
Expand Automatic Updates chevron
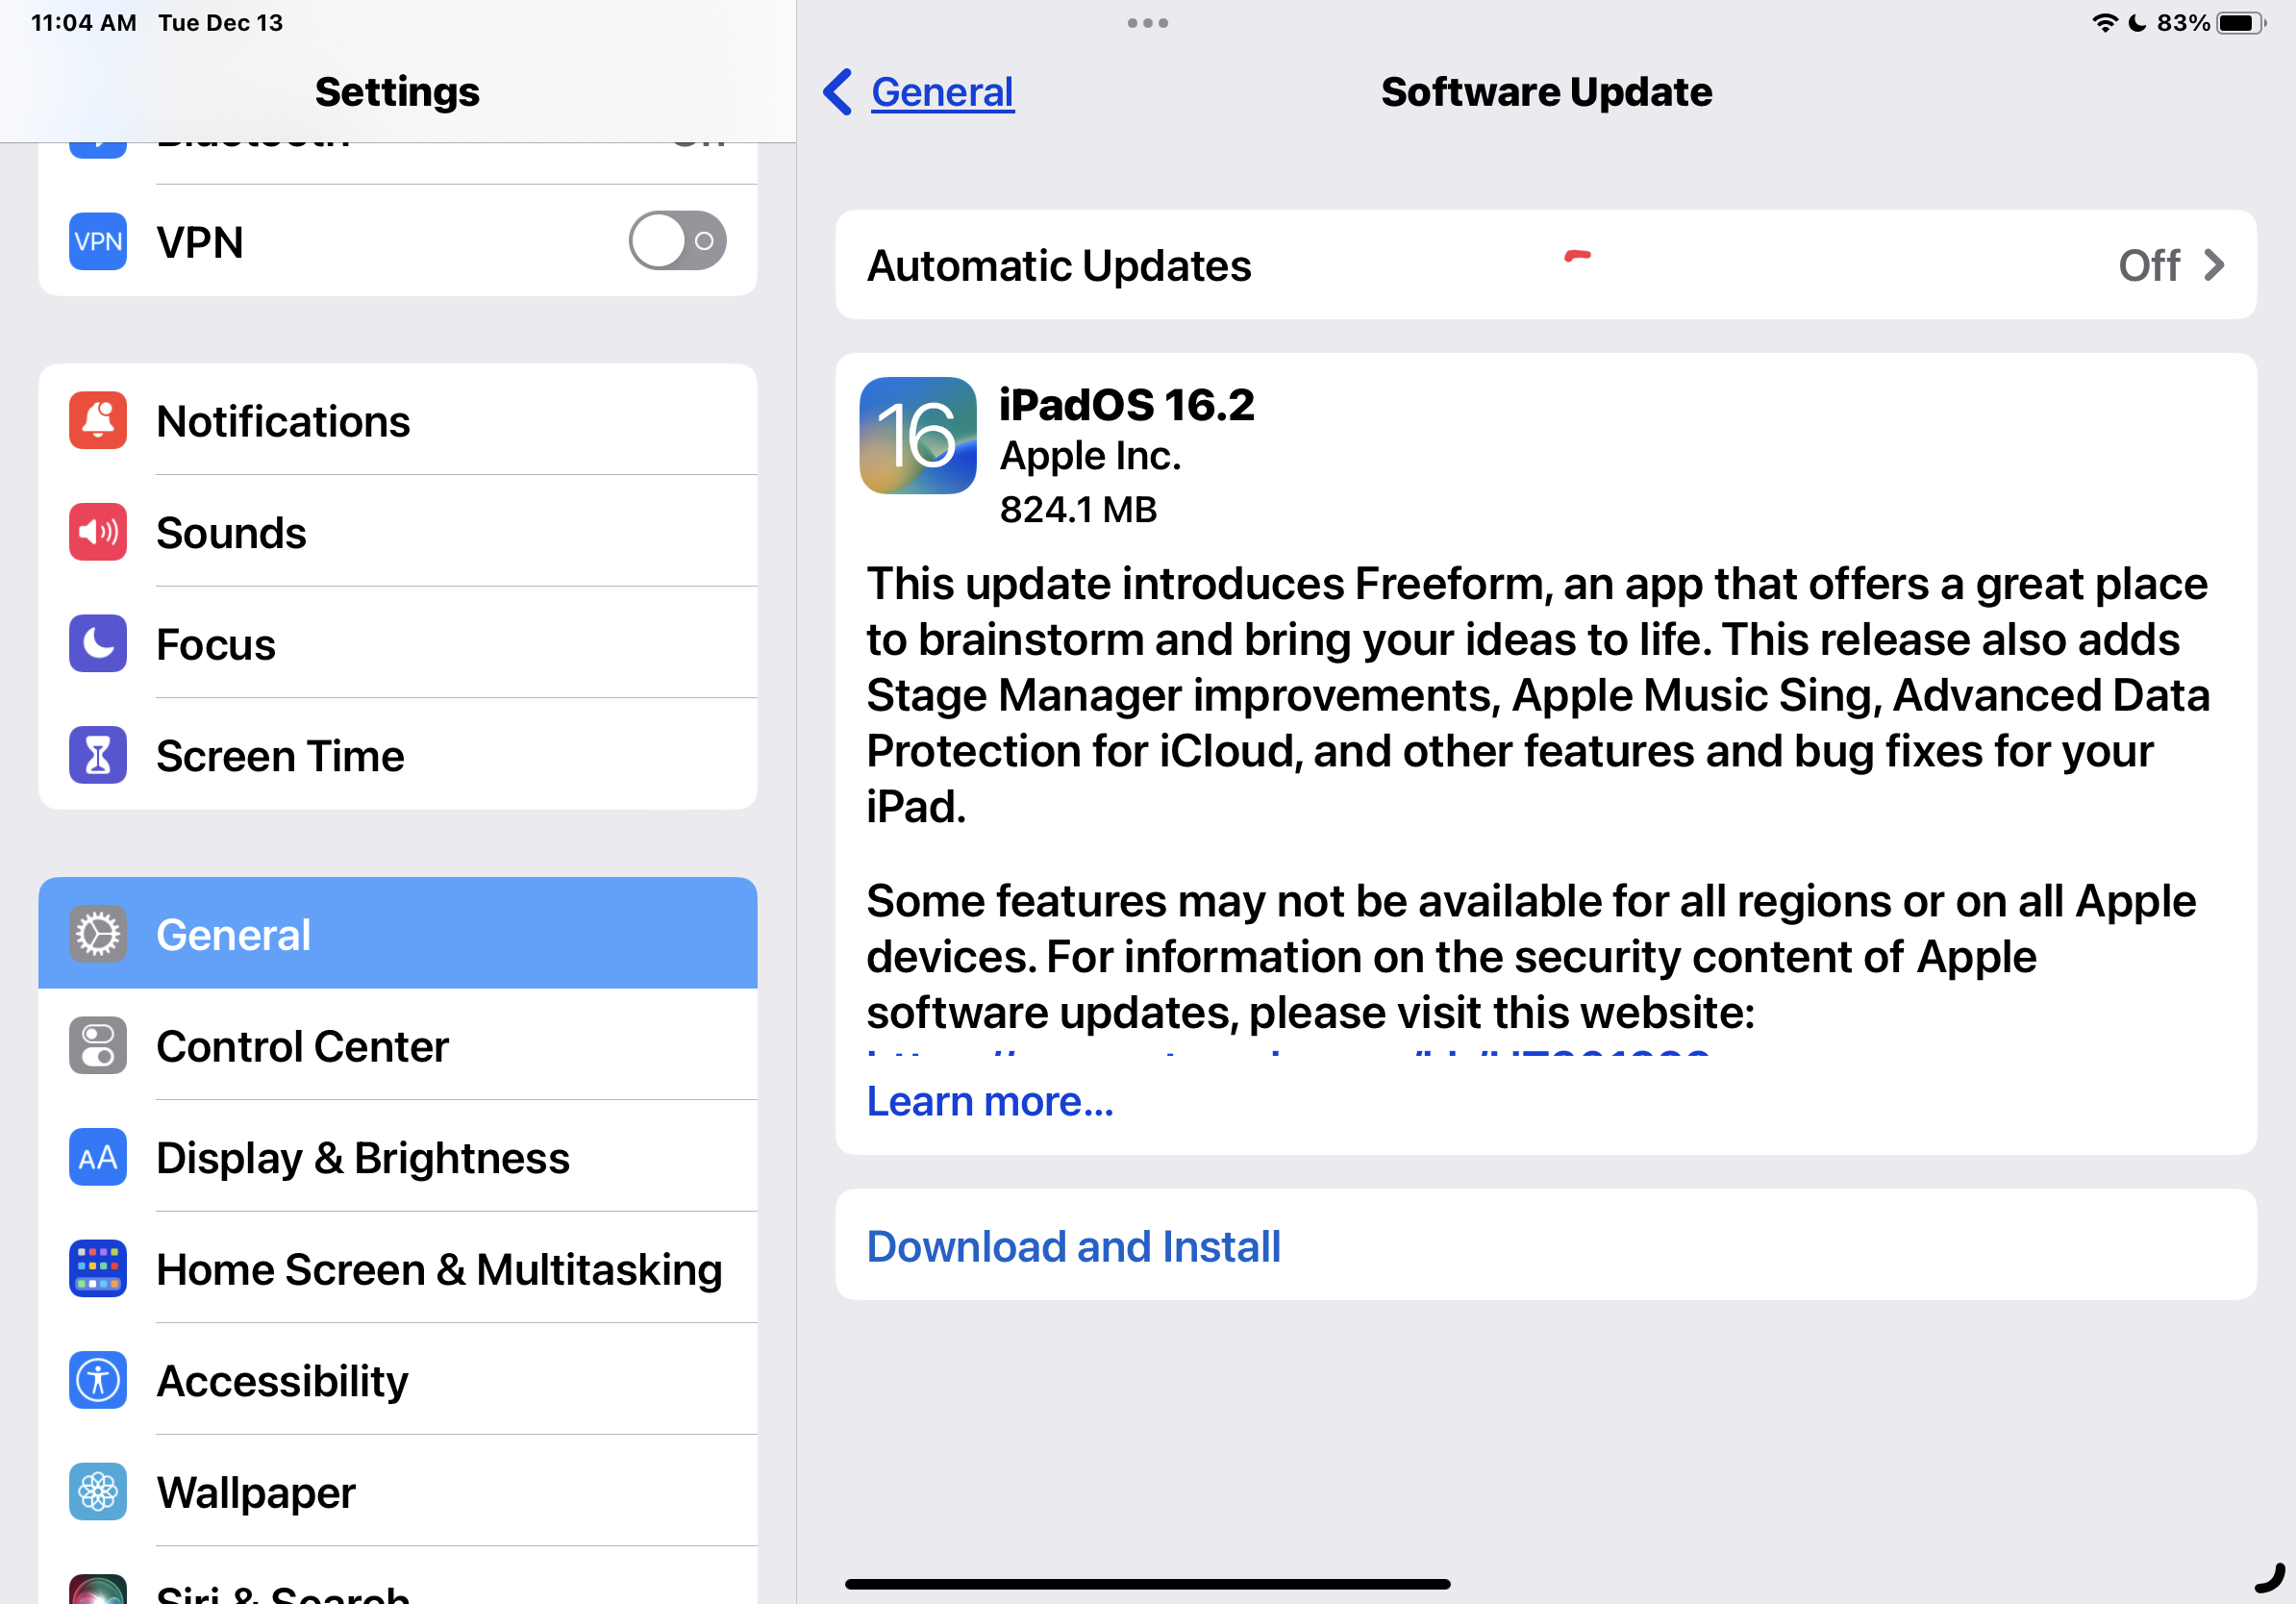pos(2214,265)
